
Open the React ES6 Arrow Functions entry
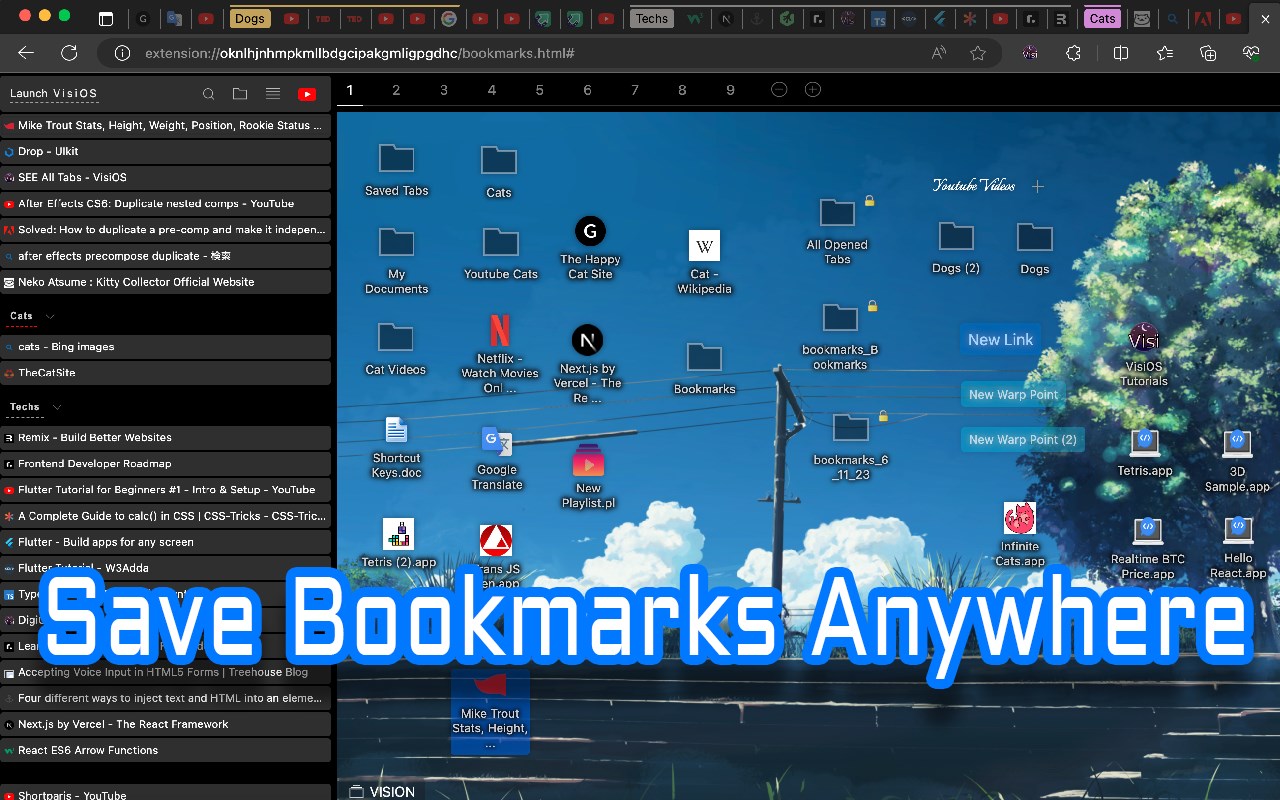click(x=165, y=750)
